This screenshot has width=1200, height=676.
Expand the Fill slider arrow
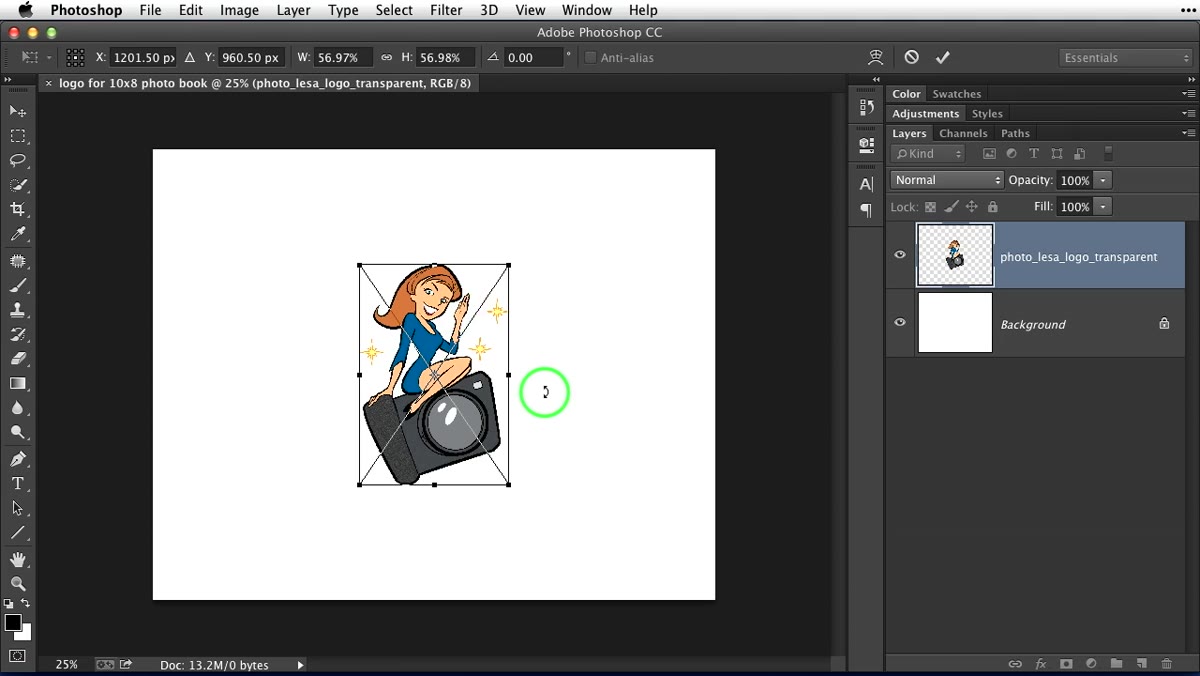coord(1103,207)
